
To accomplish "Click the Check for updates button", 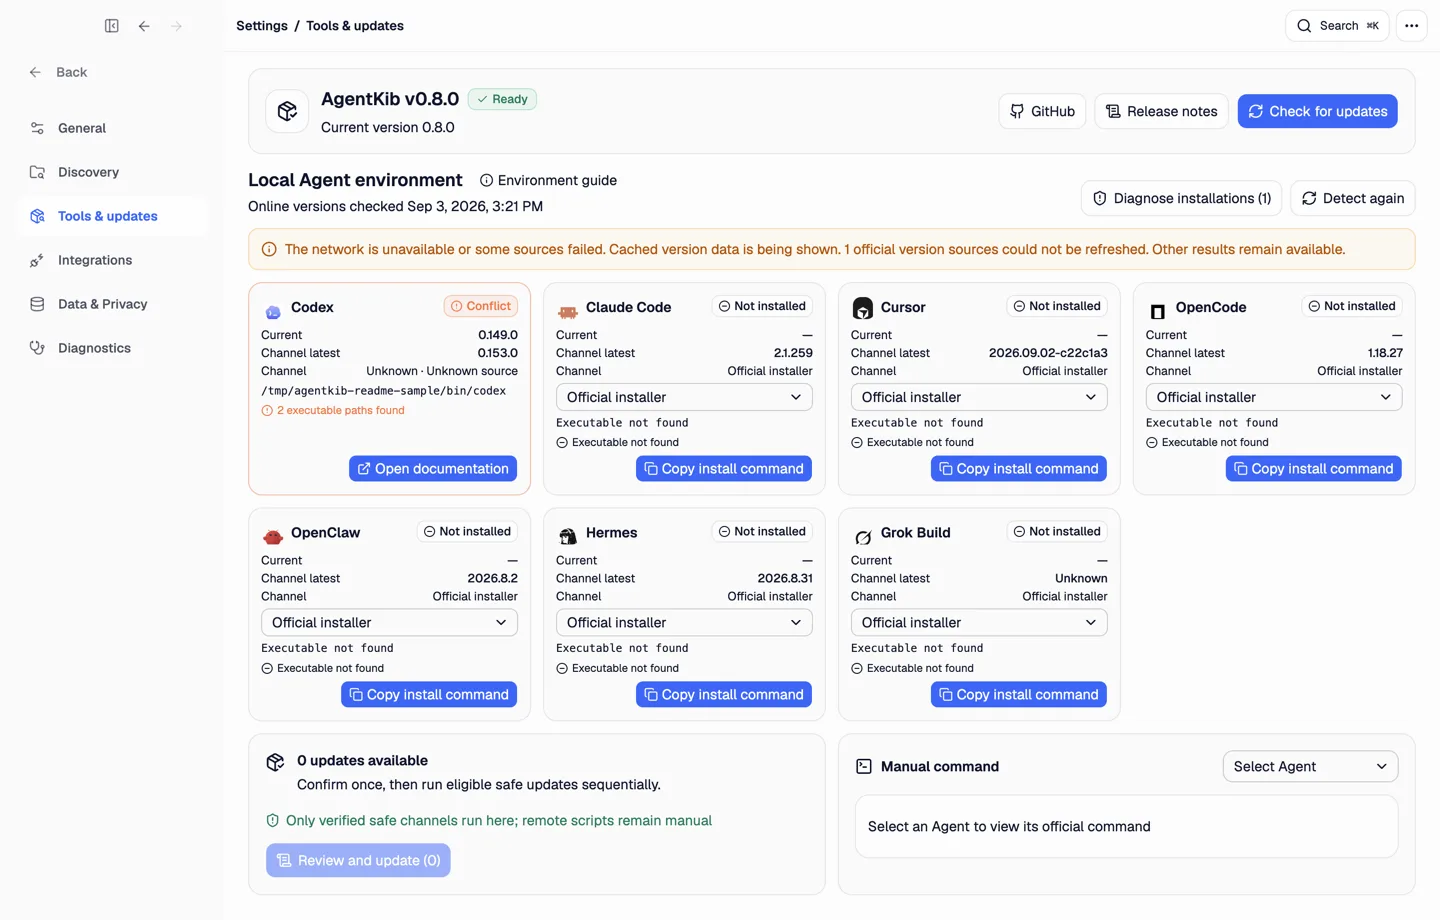I will pyautogui.click(x=1317, y=111).
